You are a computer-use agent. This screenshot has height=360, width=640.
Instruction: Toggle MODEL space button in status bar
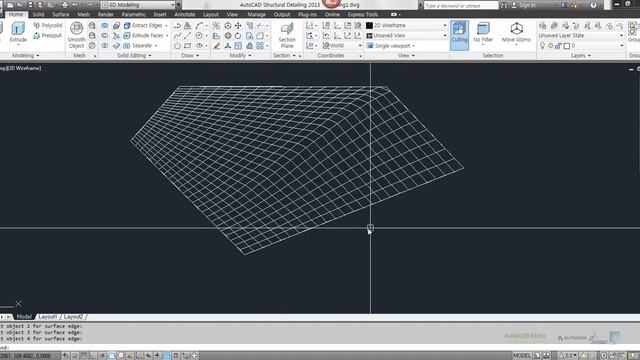click(522, 356)
